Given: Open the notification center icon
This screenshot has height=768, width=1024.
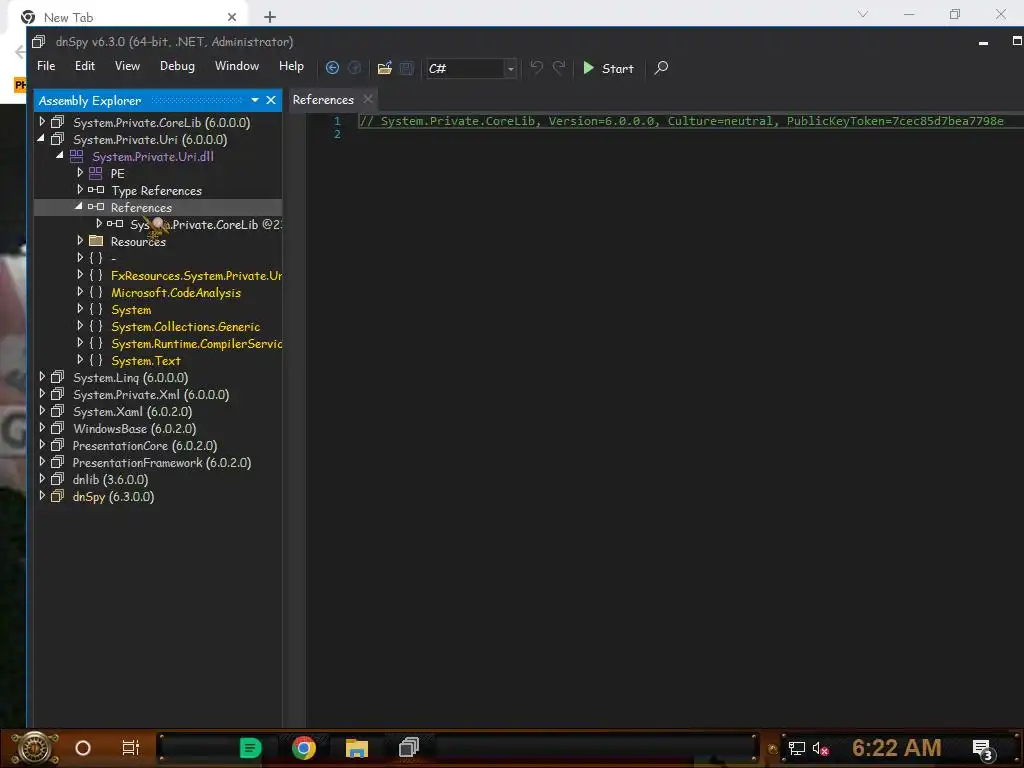Looking at the screenshot, I should pyautogui.click(x=984, y=750).
